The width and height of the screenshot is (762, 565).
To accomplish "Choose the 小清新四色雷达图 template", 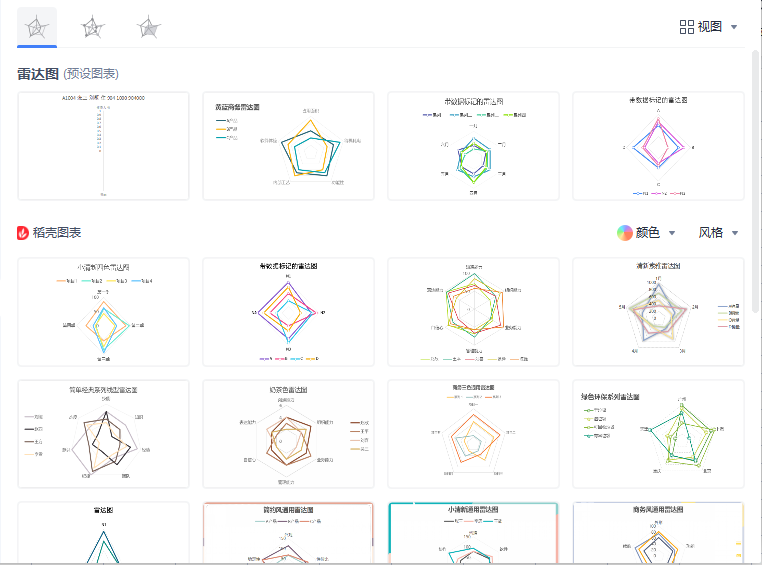I will (x=104, y=312).
